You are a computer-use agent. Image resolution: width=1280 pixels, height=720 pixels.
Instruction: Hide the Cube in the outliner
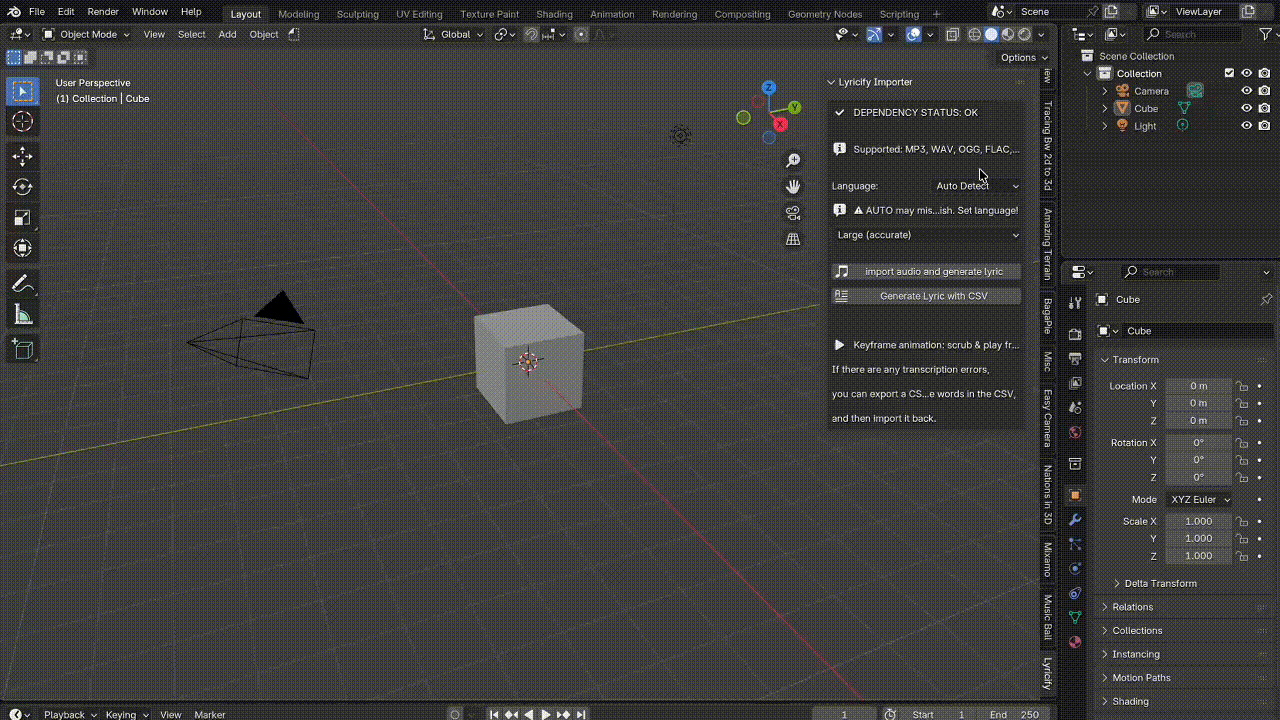coord(1246,108)
